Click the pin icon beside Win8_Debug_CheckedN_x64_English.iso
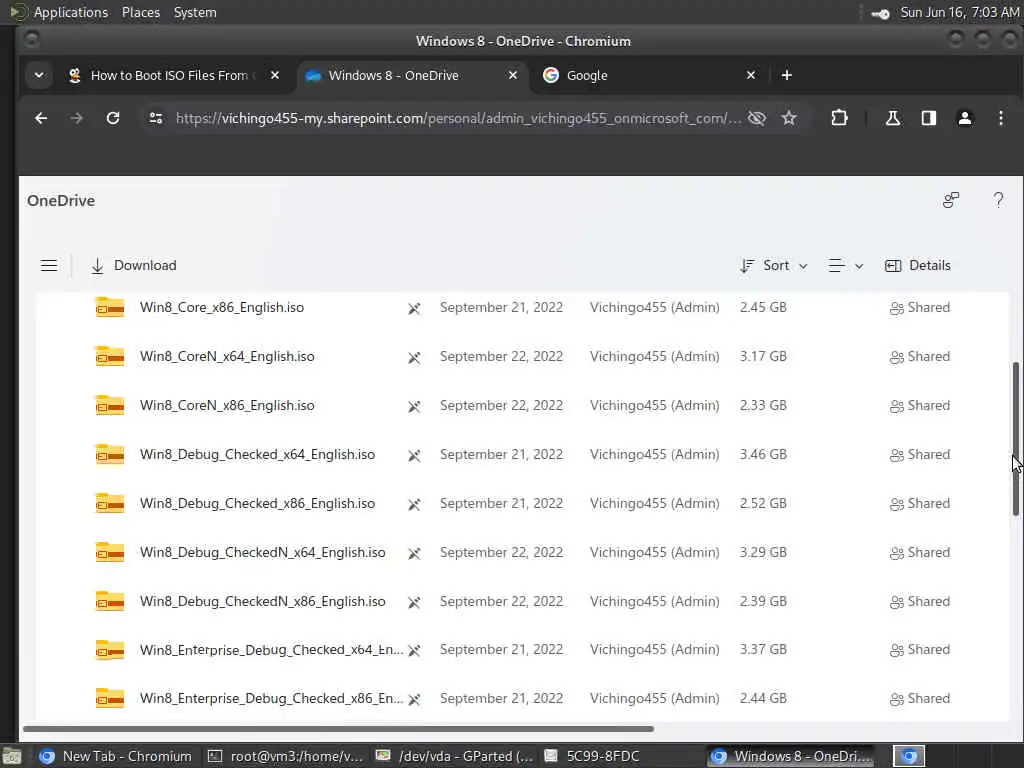The height and width of the screenshot is (768, 1024). pyautogui.click(x=414, y=553)
